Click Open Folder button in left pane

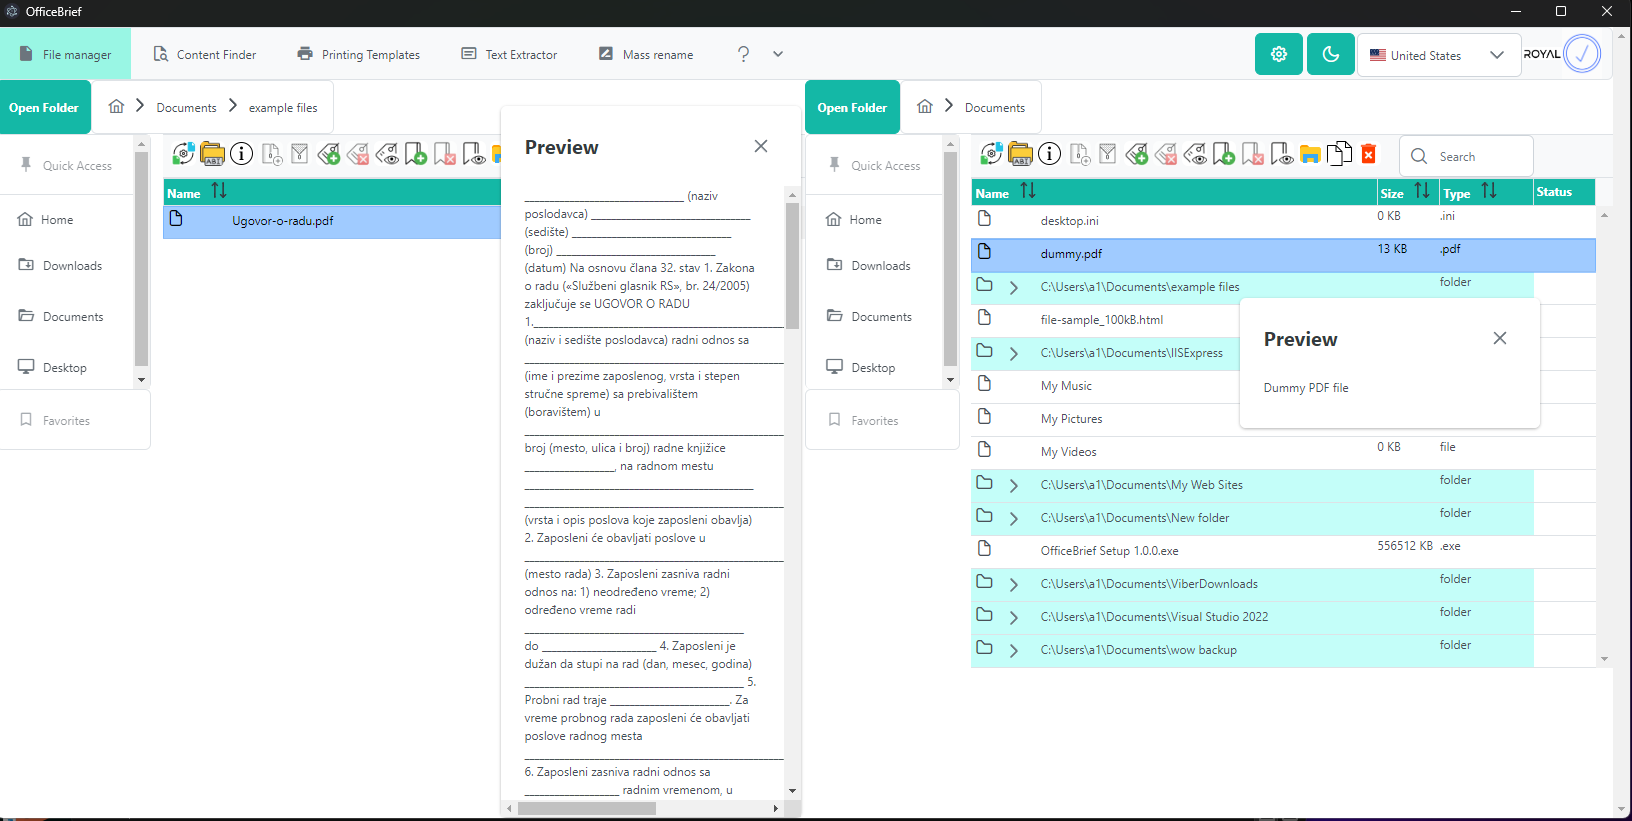click(x=45, y=107)
